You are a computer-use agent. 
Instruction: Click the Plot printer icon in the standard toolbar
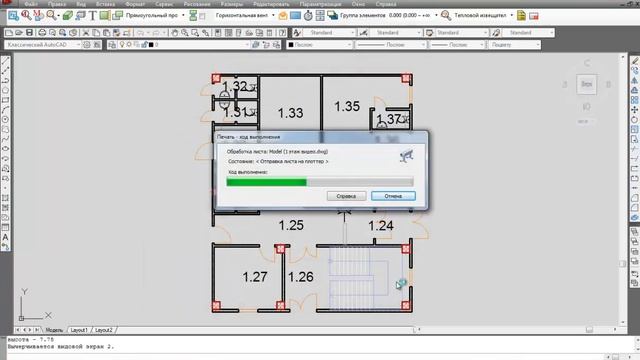point(42,33)
